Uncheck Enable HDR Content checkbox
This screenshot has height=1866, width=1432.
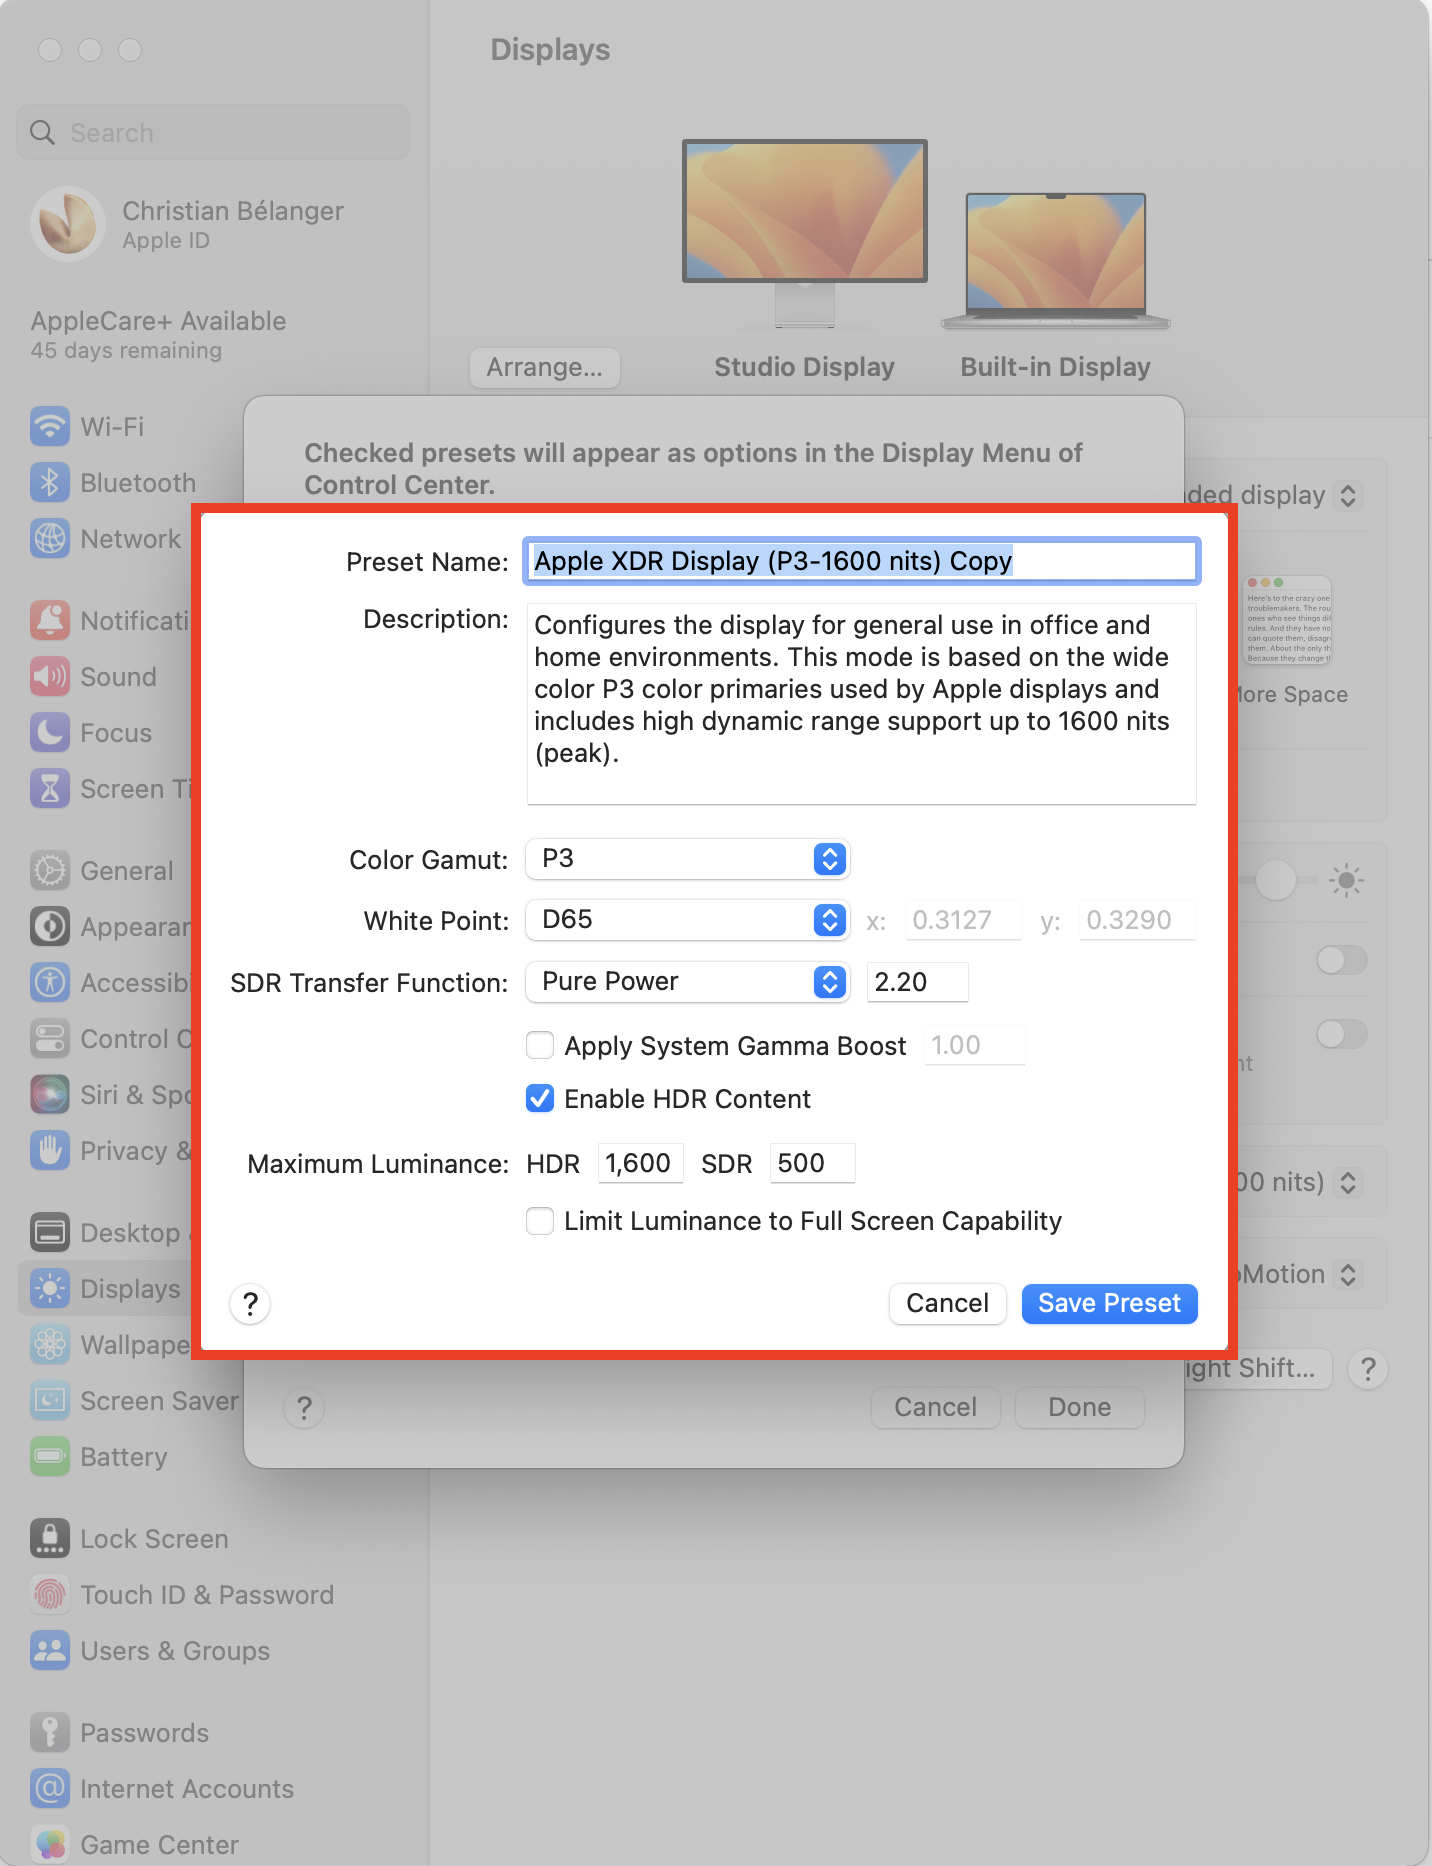pyautogui.click(x=540, y=1098)
